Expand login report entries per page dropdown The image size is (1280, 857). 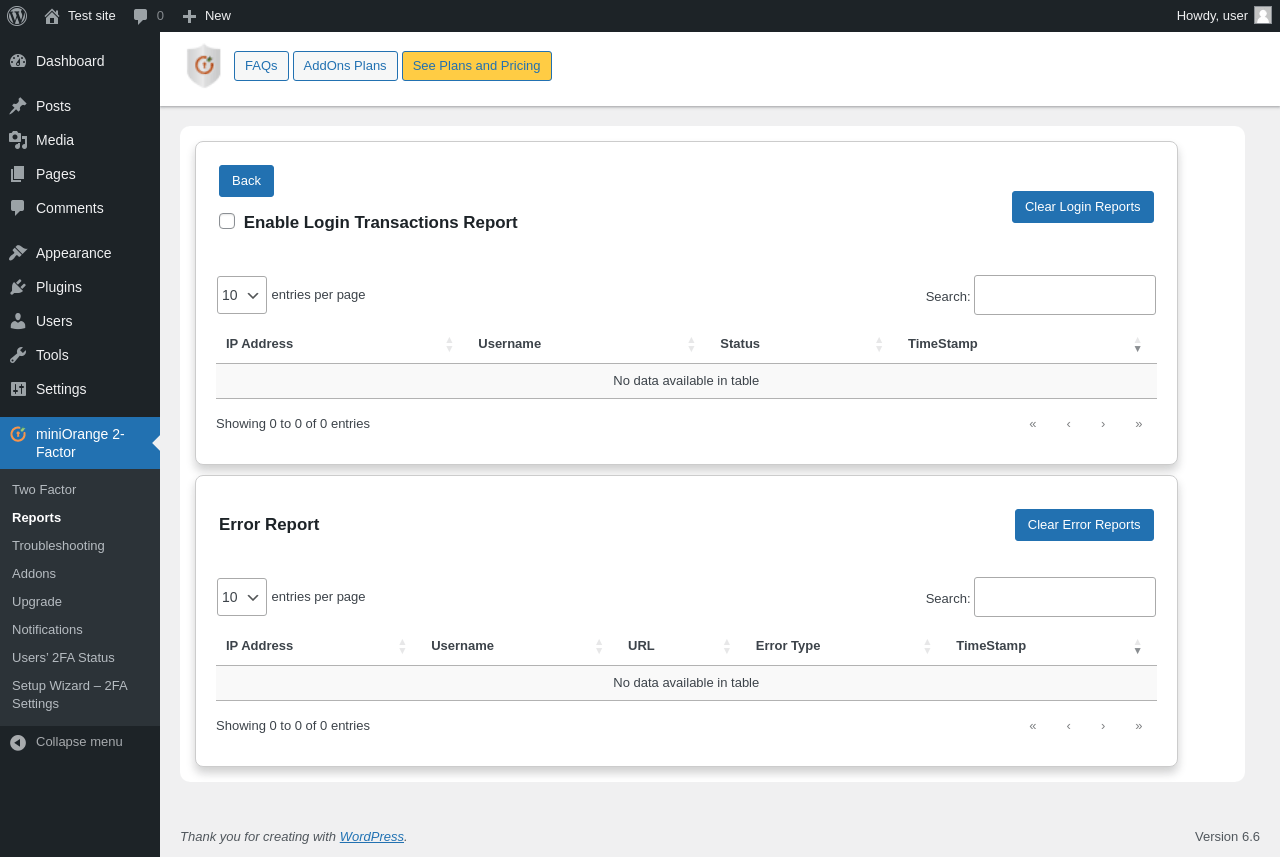(242, 295)
